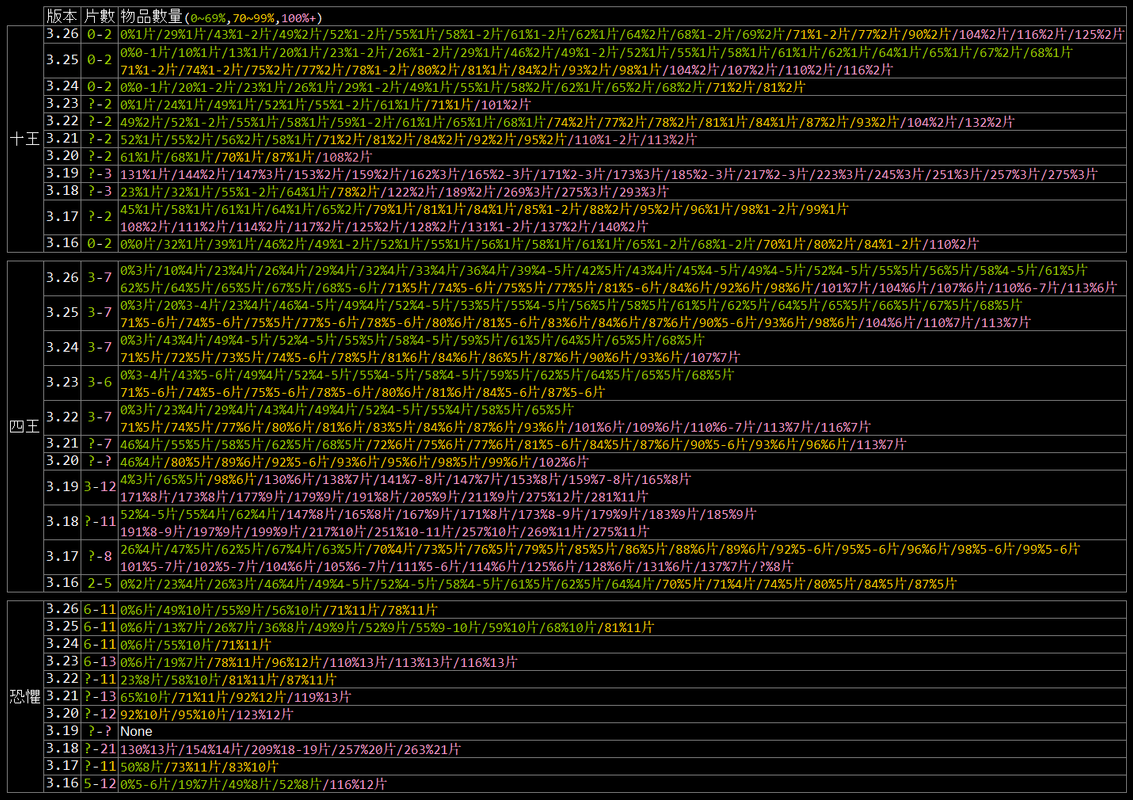The width and height of the screenshot is (1133, 800).
Task: Click the 2-5 piece count cell
Action: (100, 583)
